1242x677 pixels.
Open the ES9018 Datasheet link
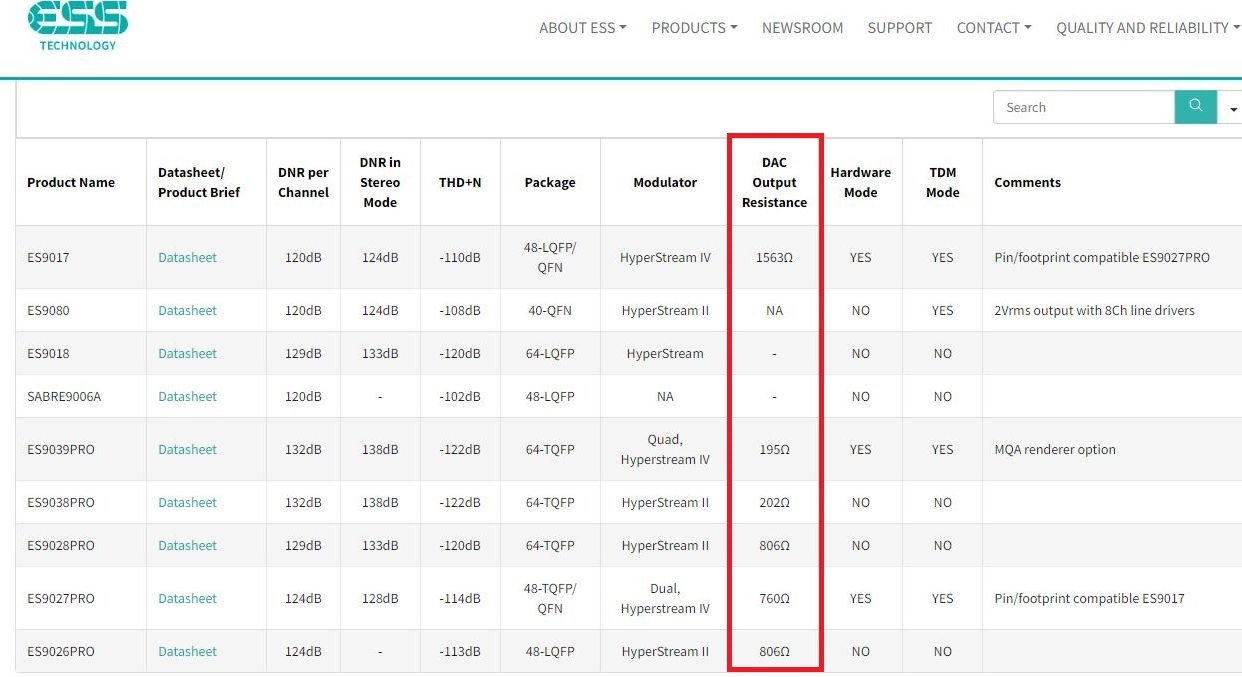[x=187, y=353]
